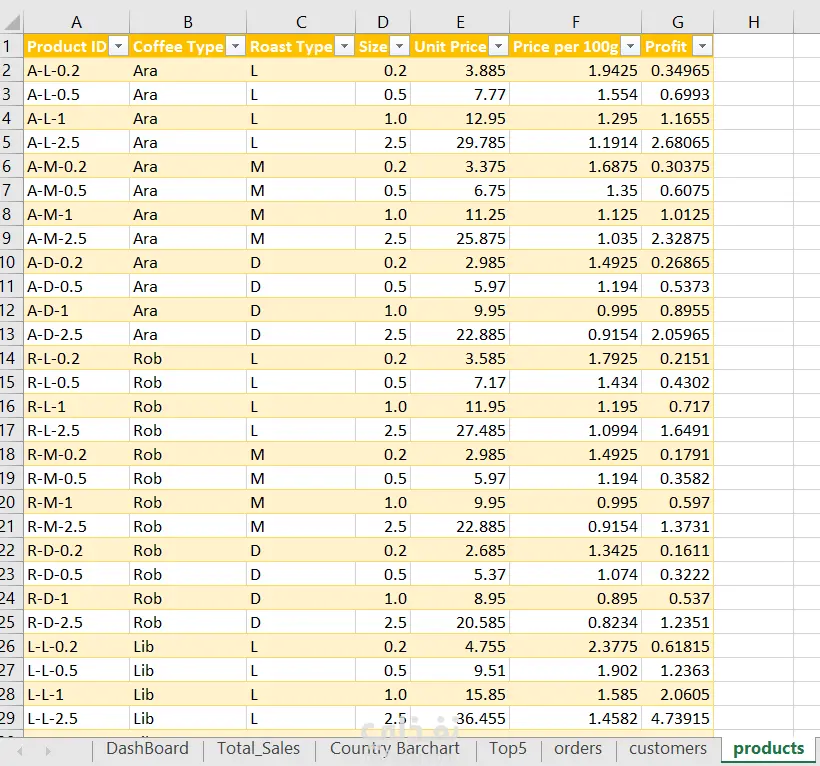Select the Unit Price cell 36.455
The height and width of the screenshot is (766, 820).
click(460, 718)
